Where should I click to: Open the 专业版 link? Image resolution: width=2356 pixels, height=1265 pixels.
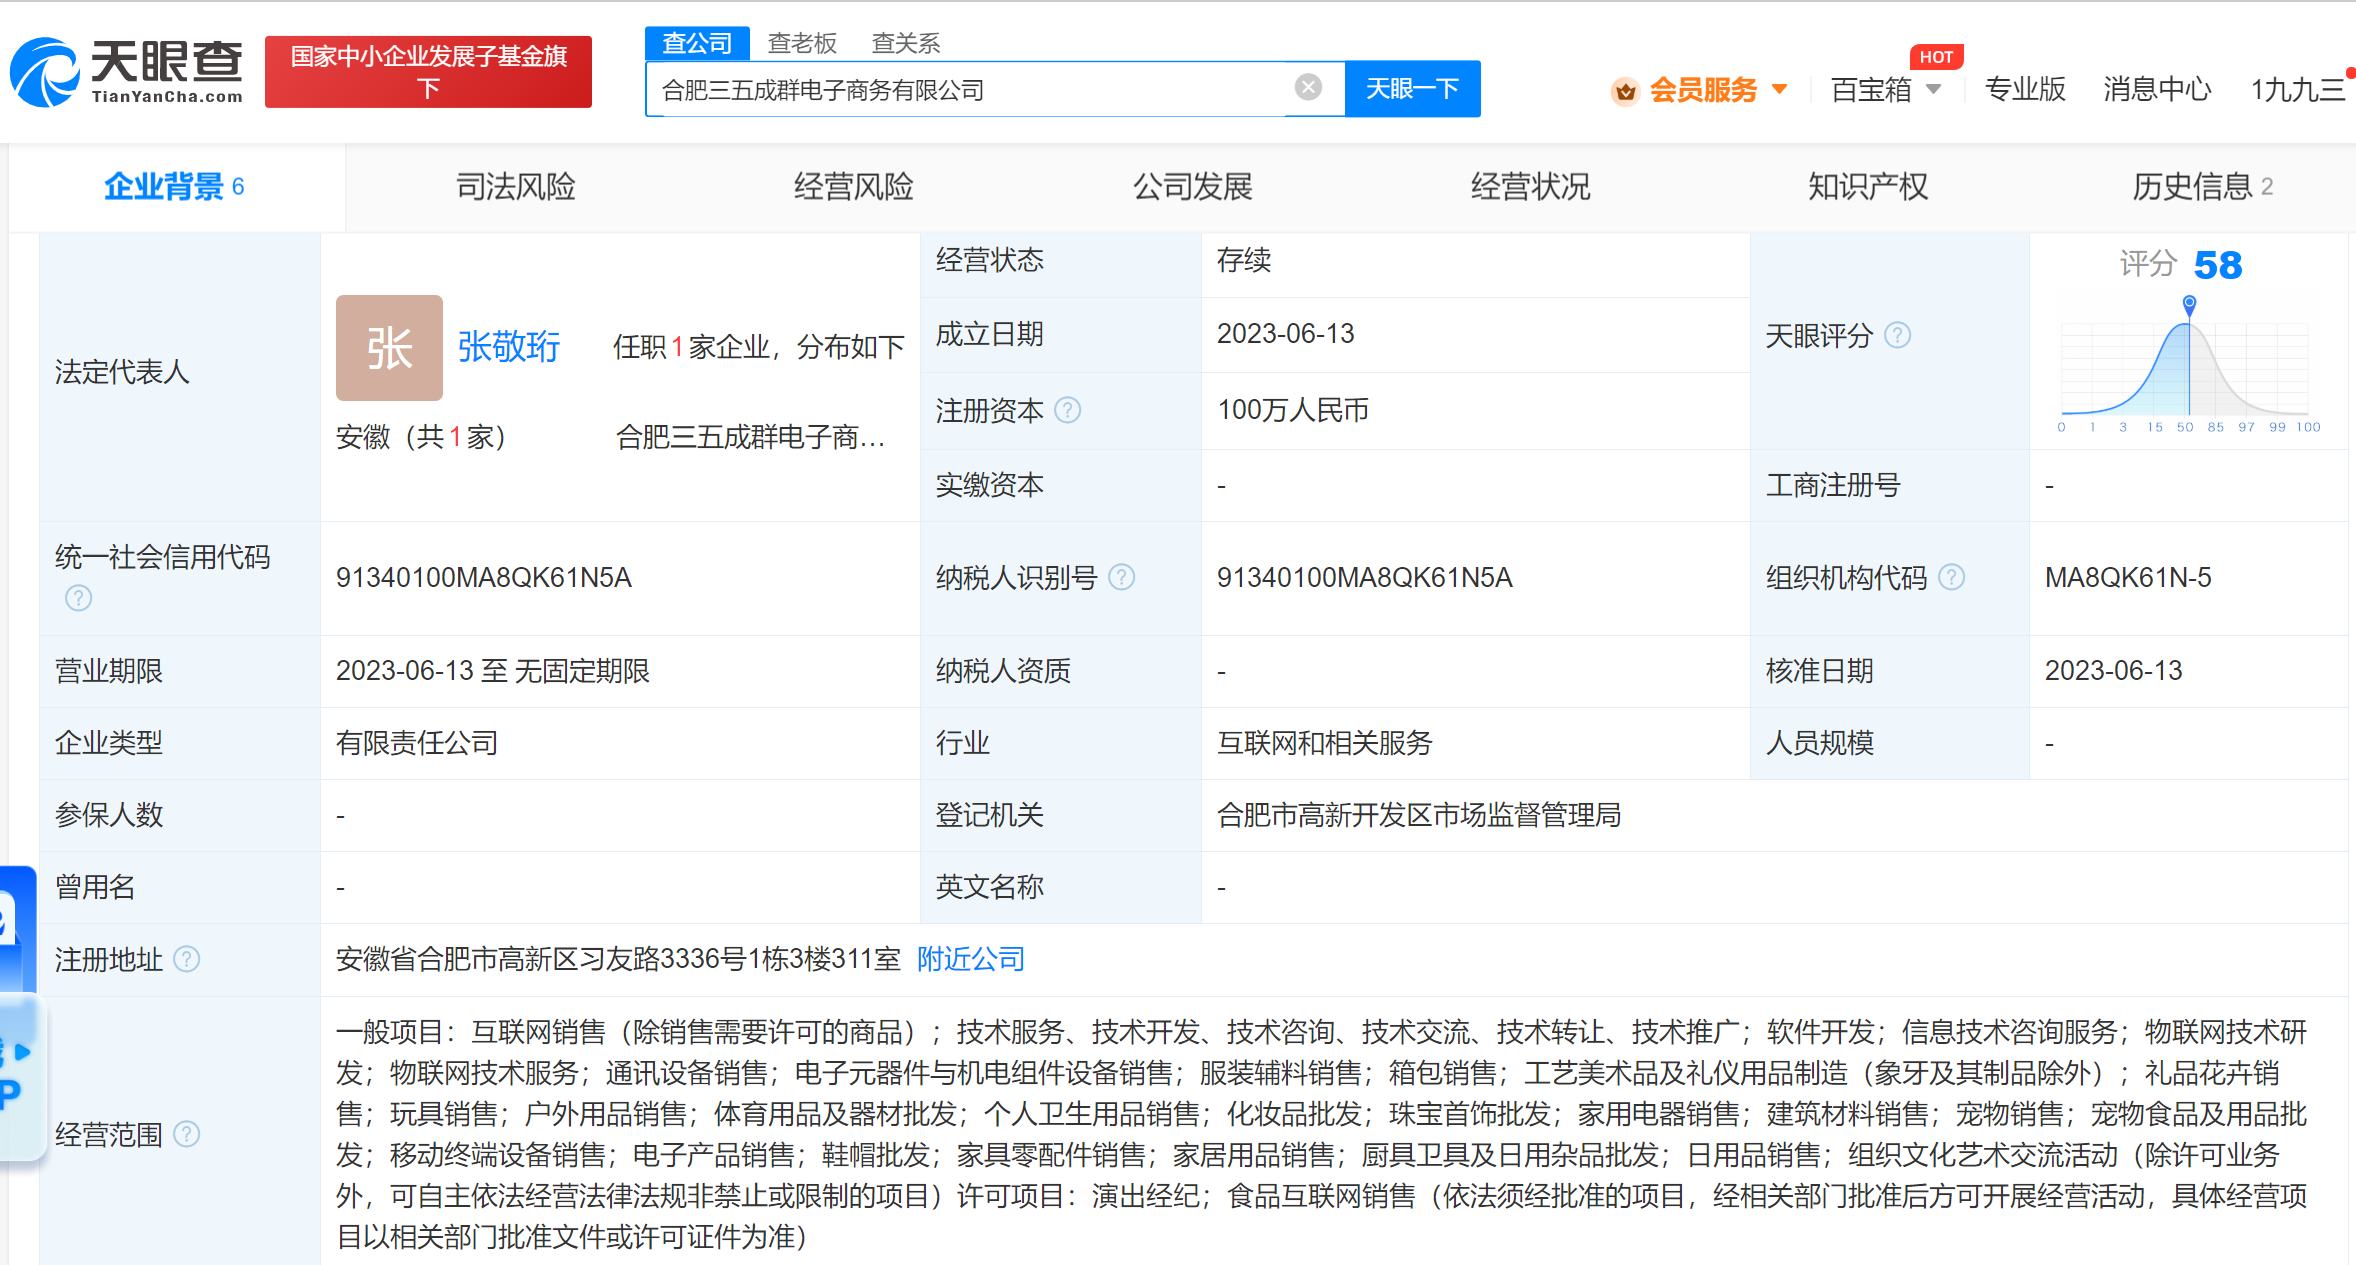tap(2025, 89)
